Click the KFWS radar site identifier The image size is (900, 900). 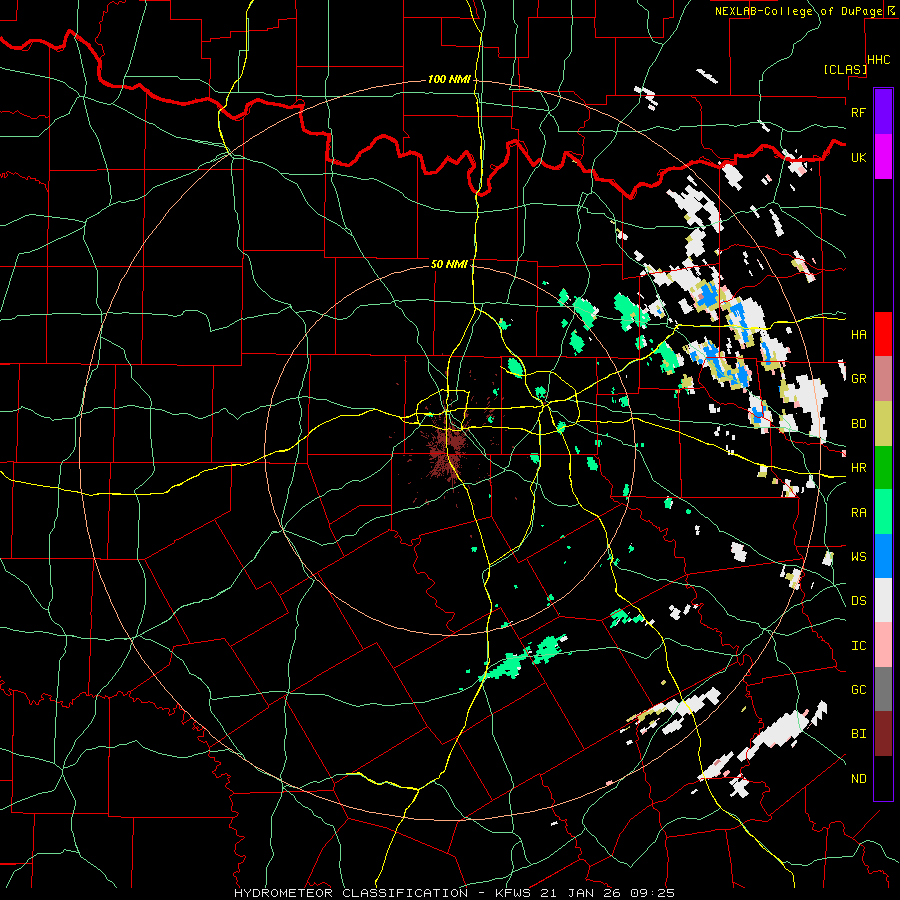tap(513, 893)
